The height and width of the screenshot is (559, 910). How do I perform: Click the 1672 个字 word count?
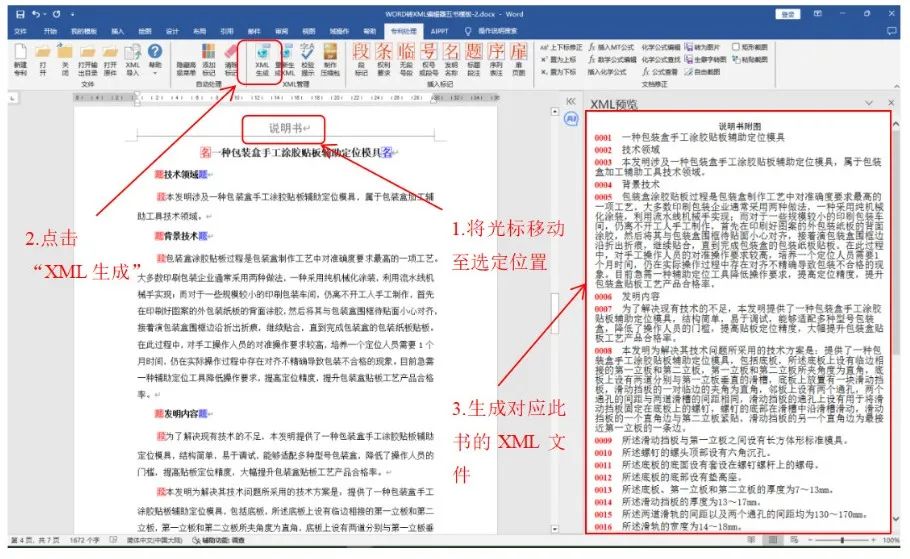point(85,540)
